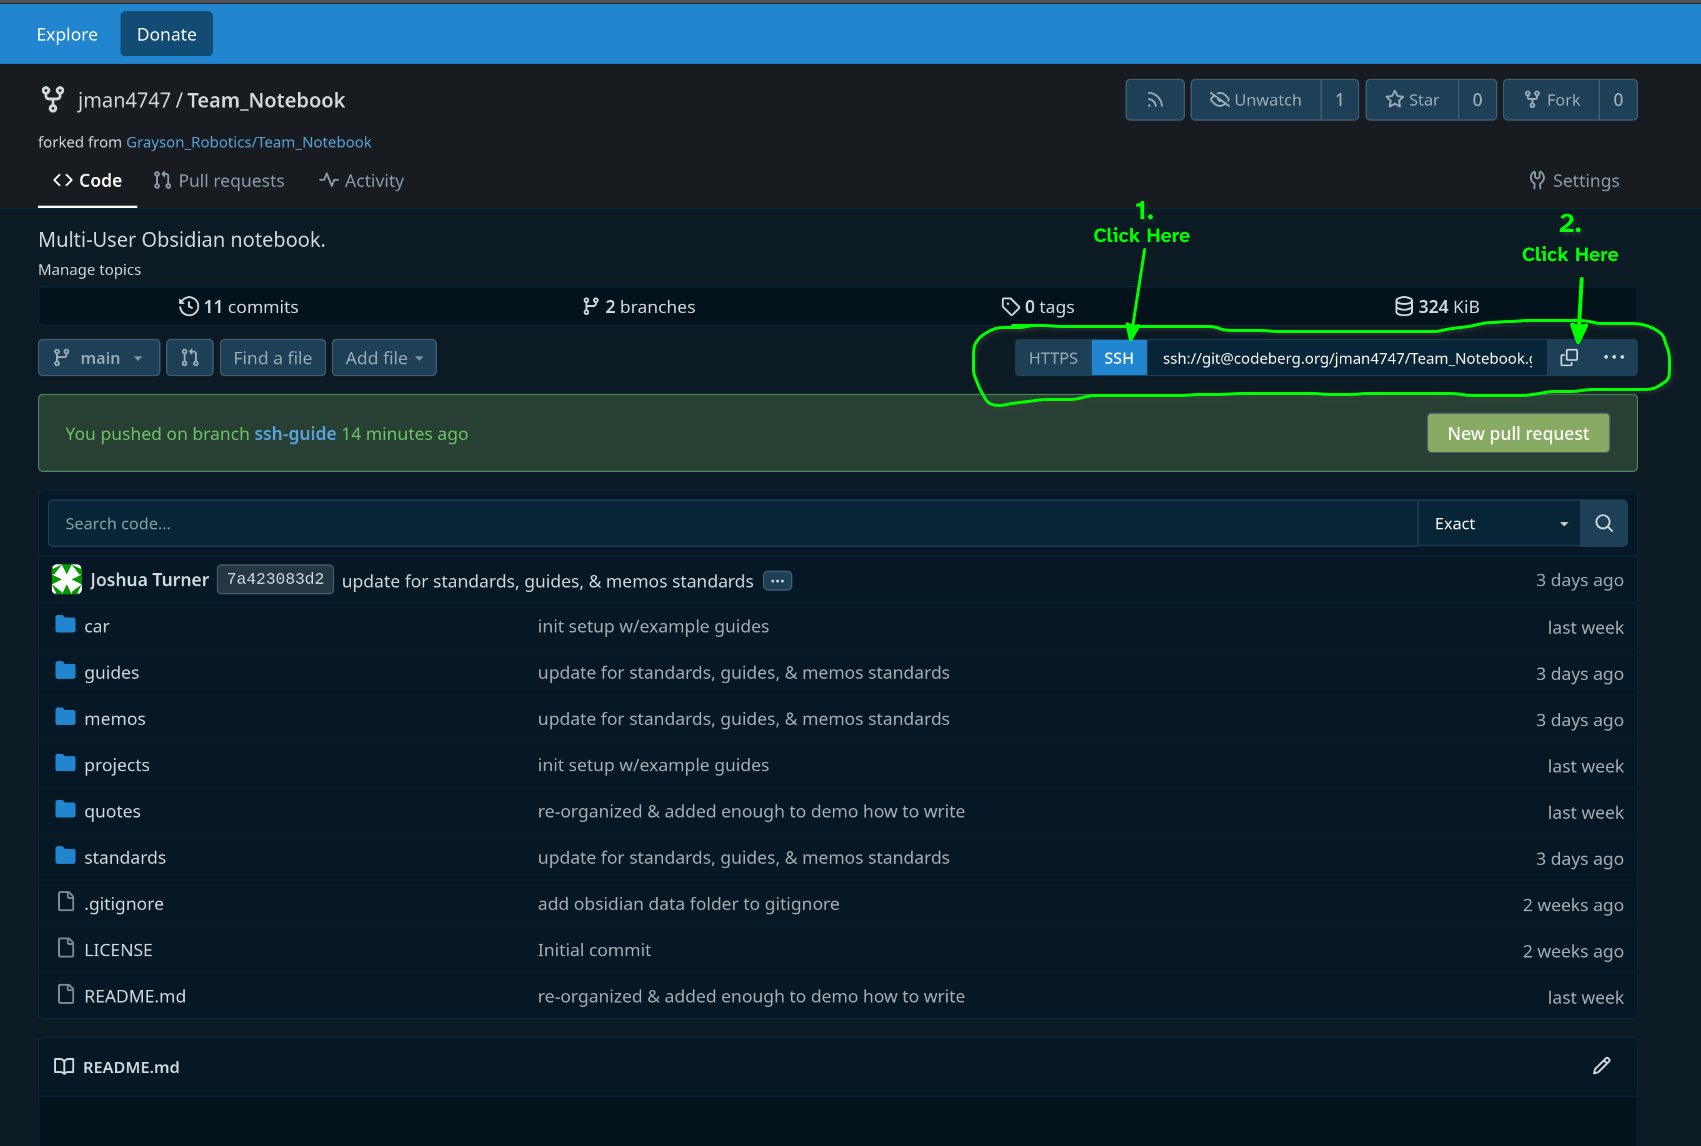Click the watchers count 1
The image size is (1701, 1146).
pyautogui.click(x=1339, y=100)
